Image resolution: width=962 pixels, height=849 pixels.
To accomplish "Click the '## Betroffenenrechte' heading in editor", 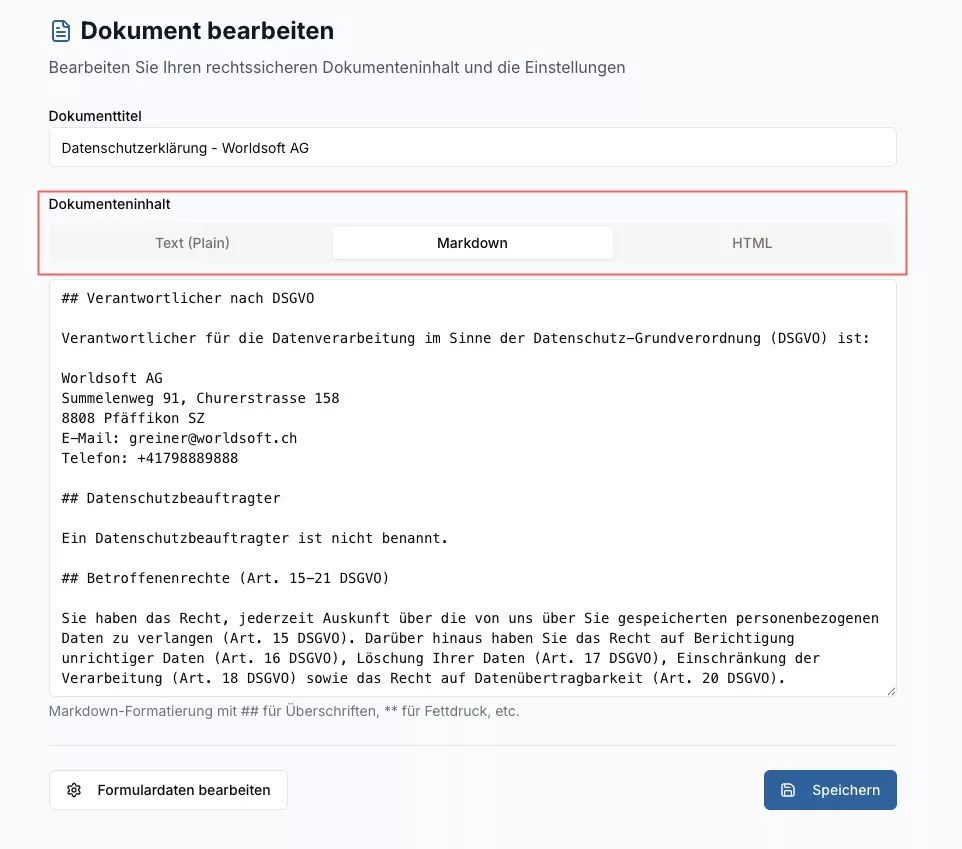I will (x=225, y=578).
